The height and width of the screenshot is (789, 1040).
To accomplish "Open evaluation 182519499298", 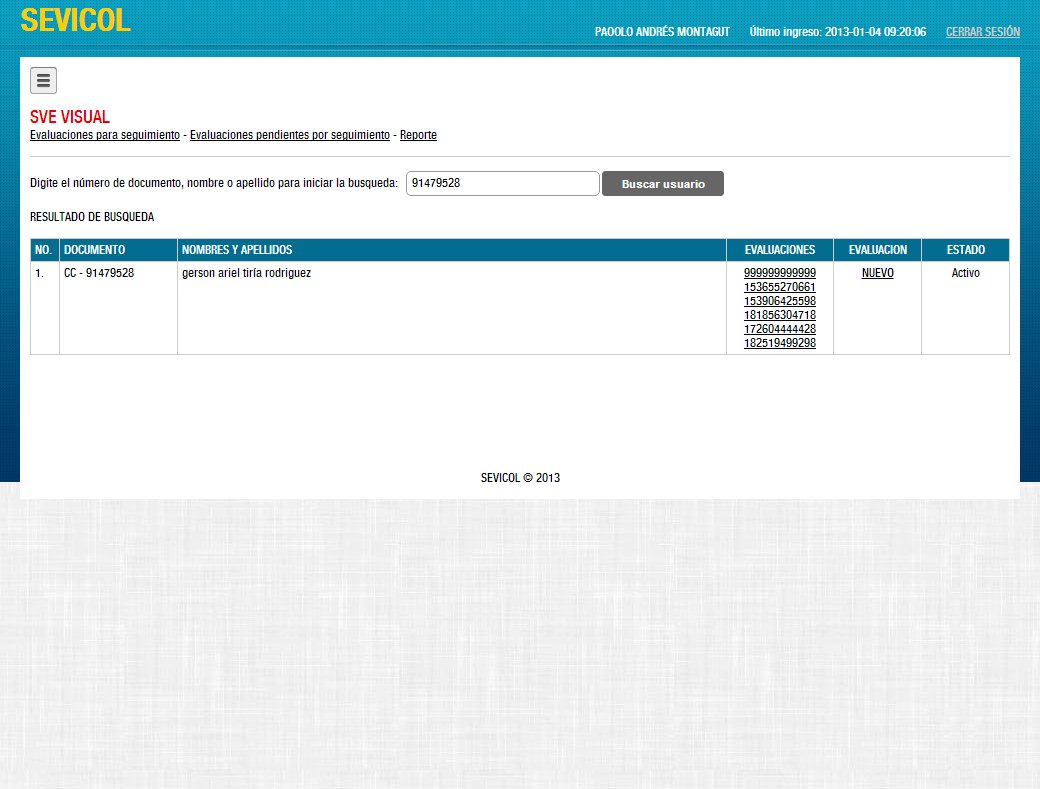I will click(780, 343).
